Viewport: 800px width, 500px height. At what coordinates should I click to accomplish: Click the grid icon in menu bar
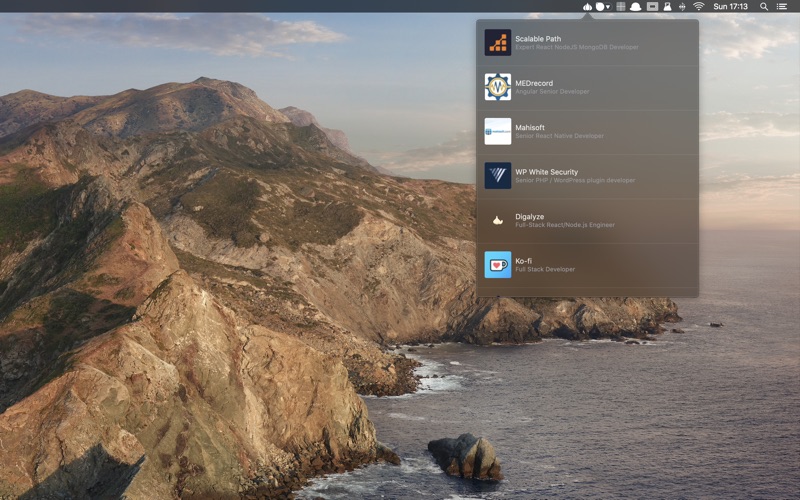(x=620, y=6)
